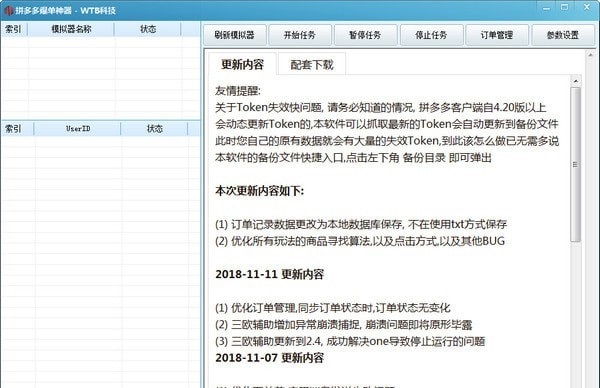Pause tasks using 暂停任务 button

click(365, 35)
